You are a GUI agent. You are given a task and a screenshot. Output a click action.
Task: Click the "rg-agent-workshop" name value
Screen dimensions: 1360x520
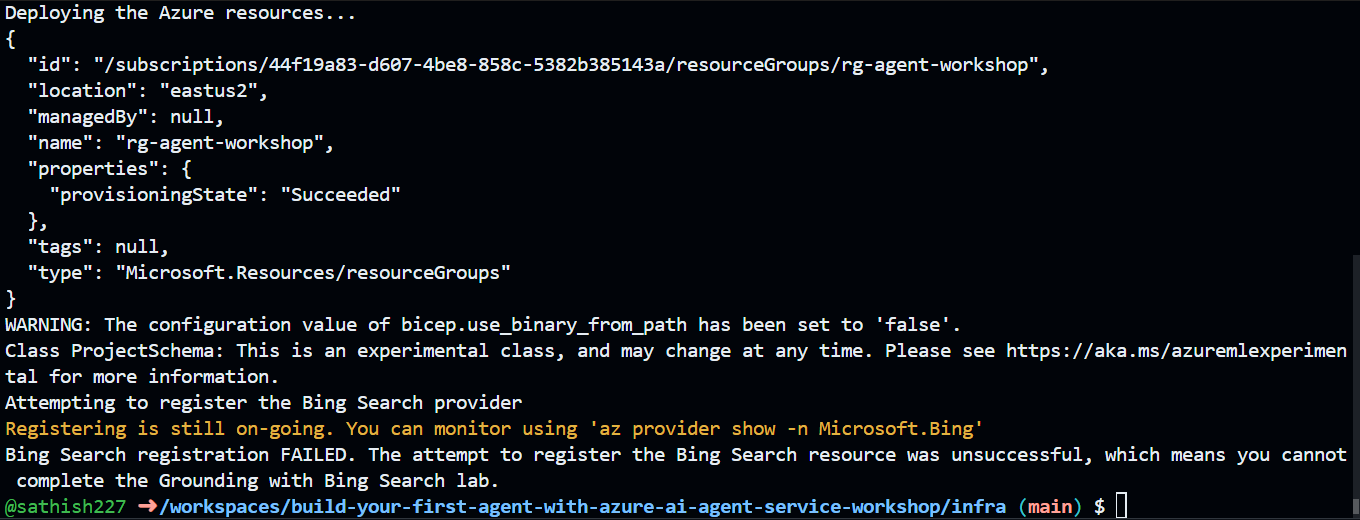(226, 143)
